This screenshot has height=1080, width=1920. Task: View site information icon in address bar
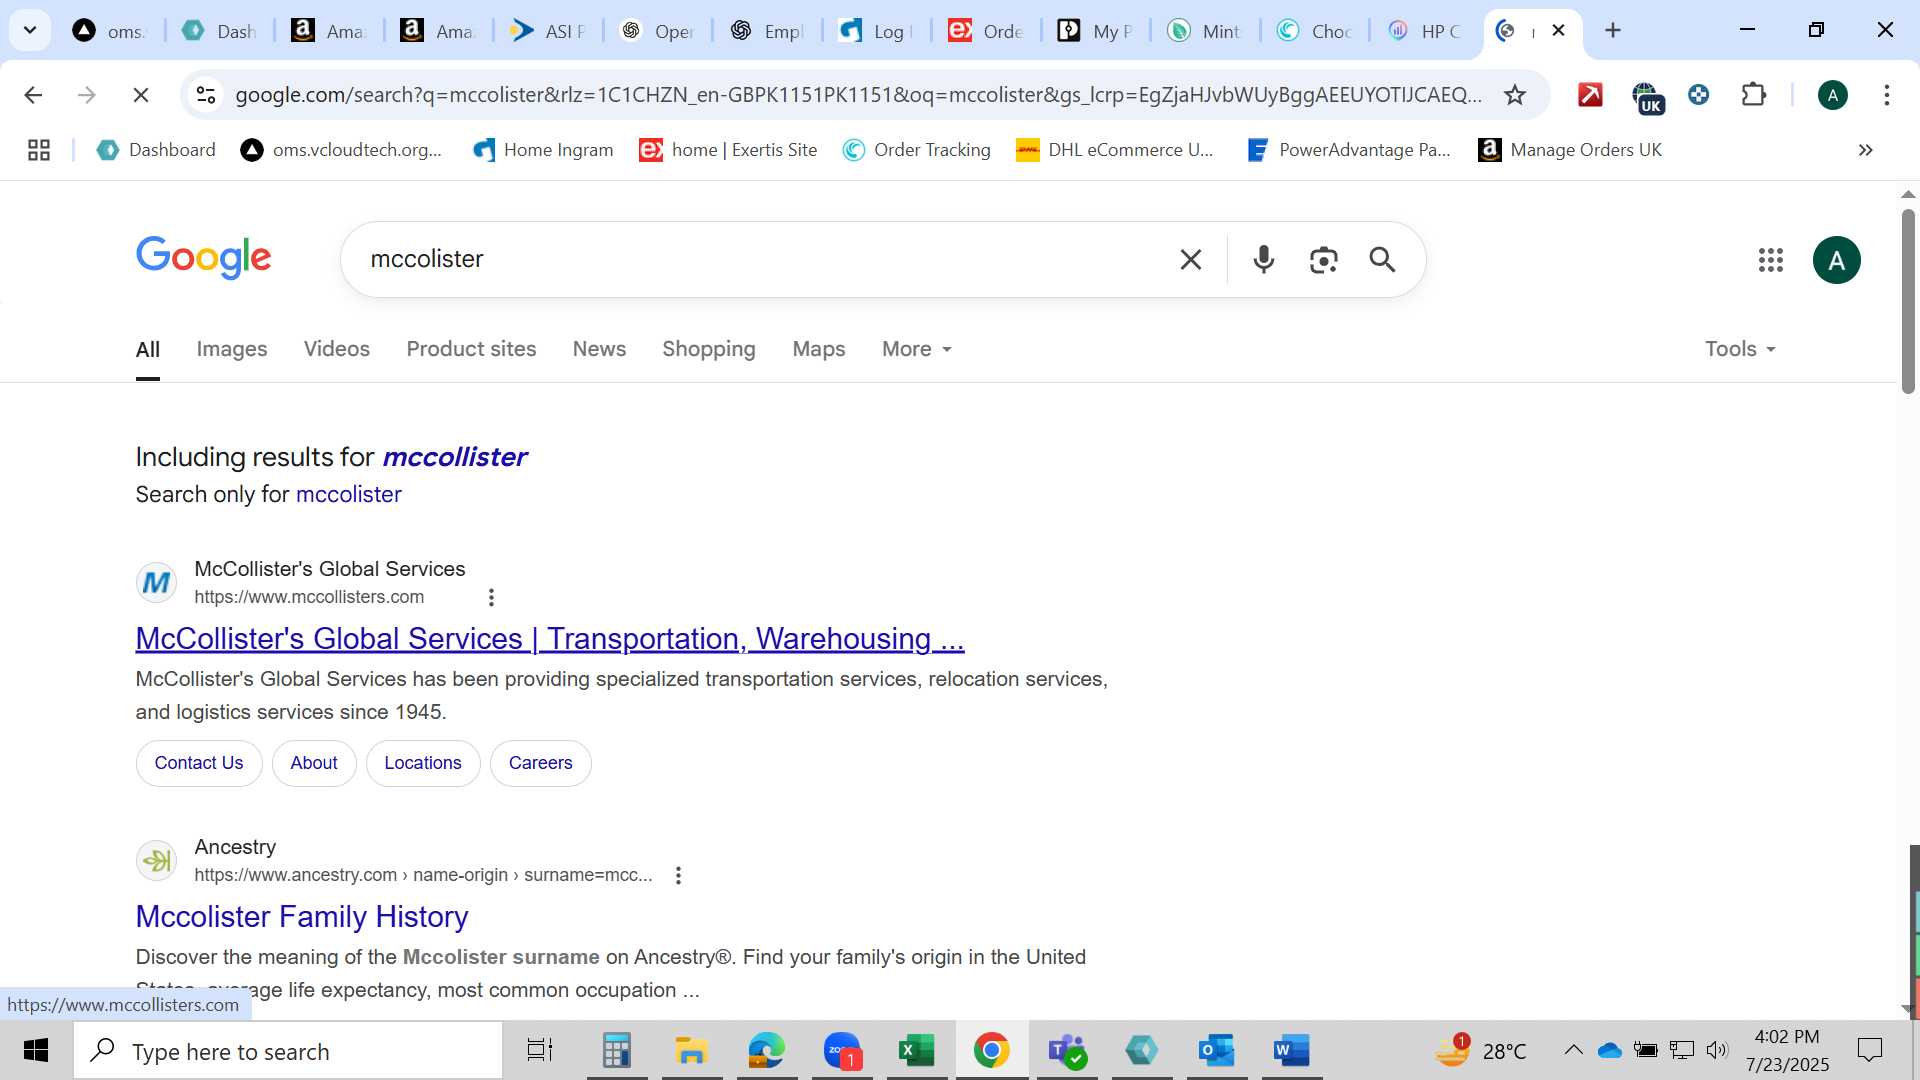tap(206, 95)
